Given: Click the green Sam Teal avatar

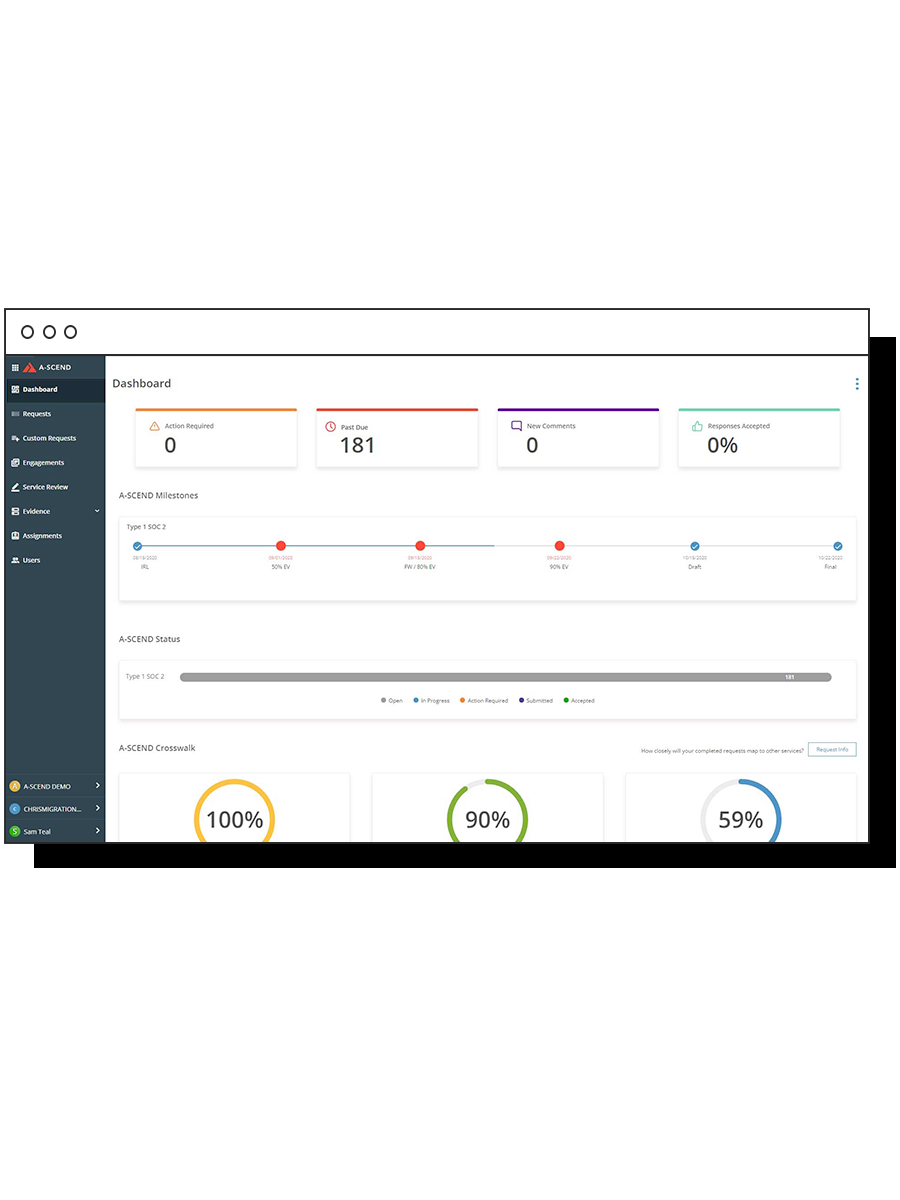Looking at the screenshot, I should pos(15,831).
